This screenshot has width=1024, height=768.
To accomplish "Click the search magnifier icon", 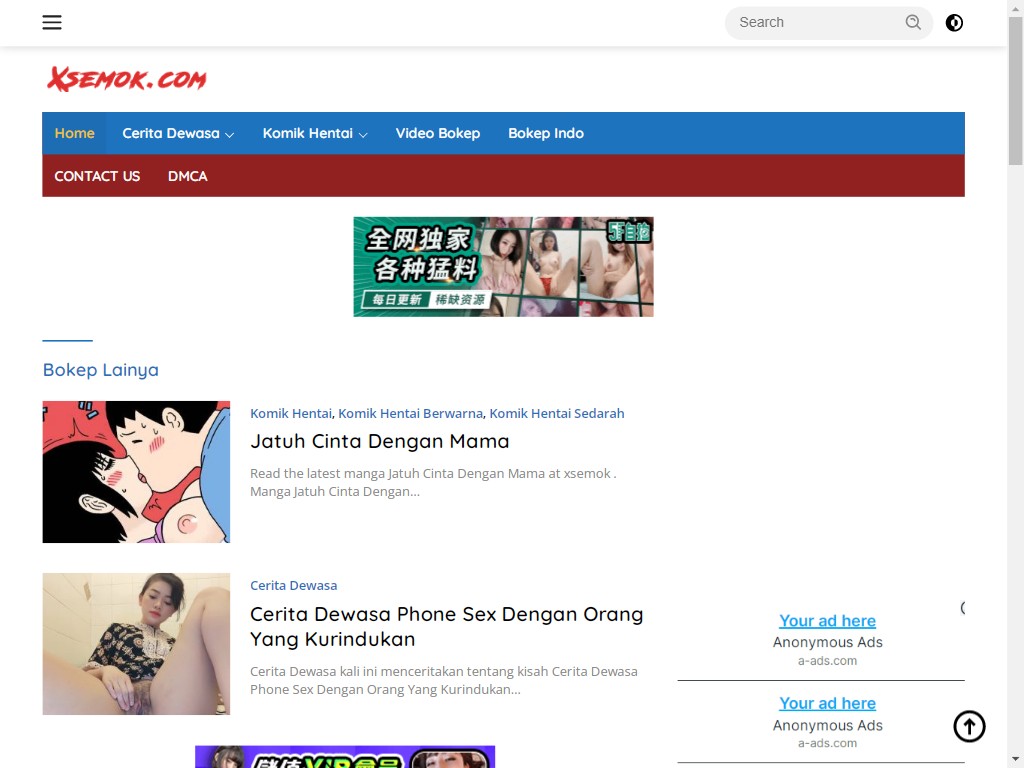I will (x=913, y=22).
